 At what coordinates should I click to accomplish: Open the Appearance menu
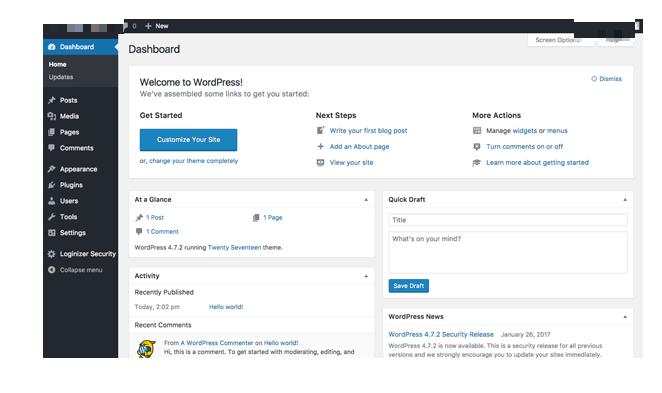click(80, 169)
